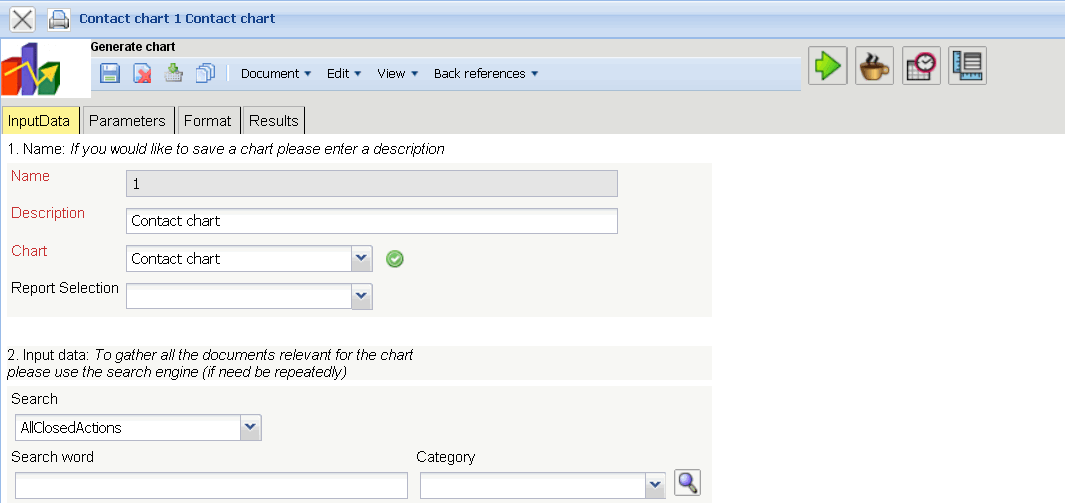This screenshot has width=1065, height=503.
Task: Click the red X delete document icon
Action: click(x=142, y=73)
